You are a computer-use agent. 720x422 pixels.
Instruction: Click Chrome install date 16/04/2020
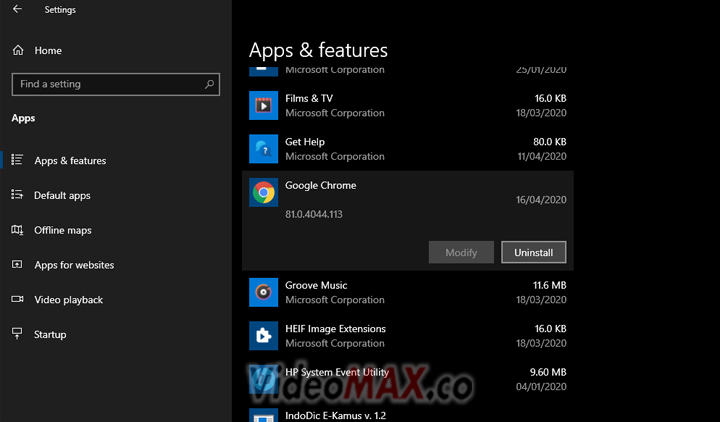click(x=541, y=200)
